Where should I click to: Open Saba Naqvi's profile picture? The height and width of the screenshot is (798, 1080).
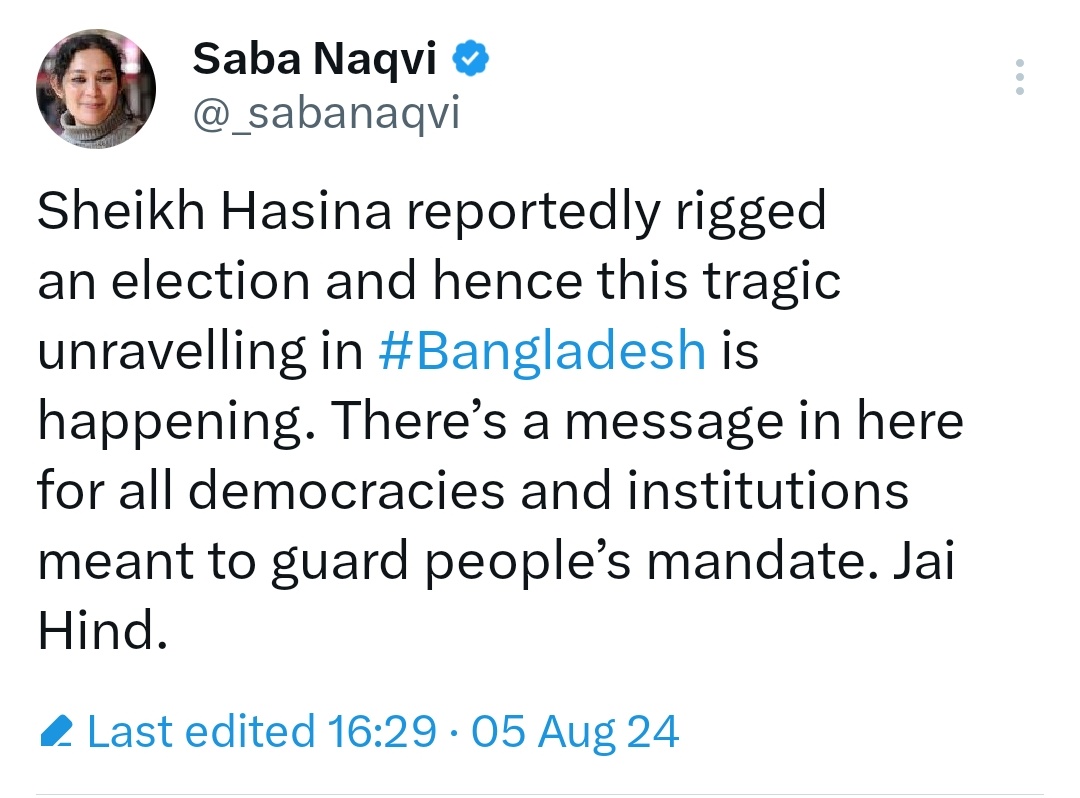[95, 97]
